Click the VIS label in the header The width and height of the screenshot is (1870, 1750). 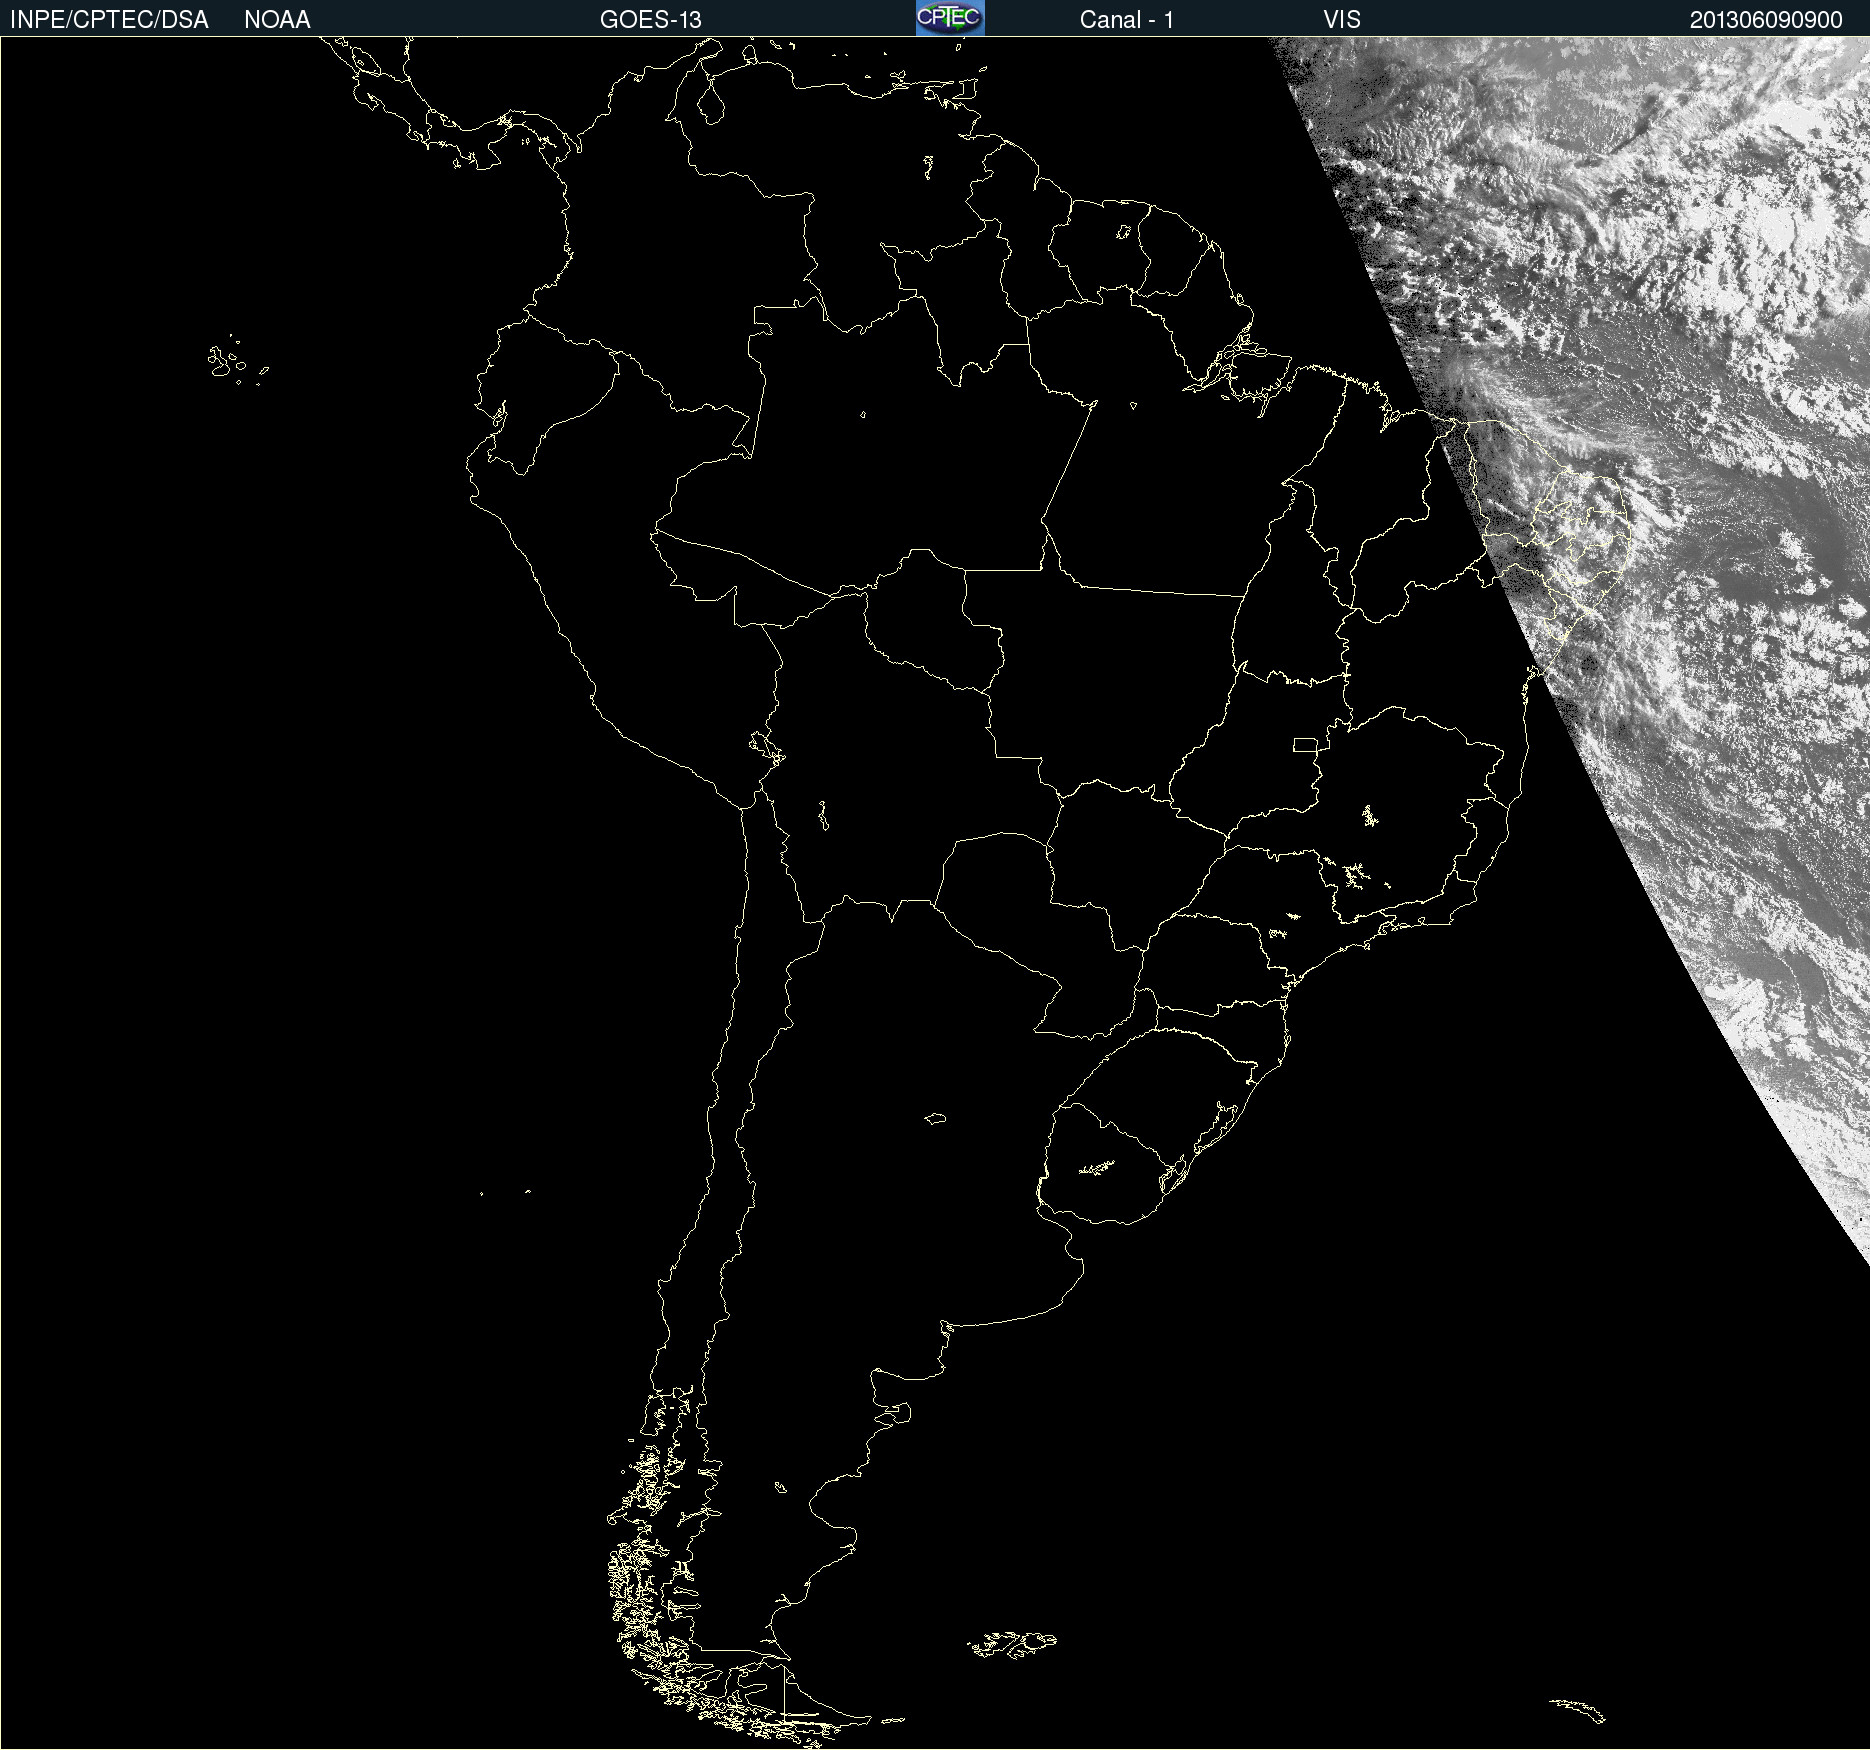1342,19
